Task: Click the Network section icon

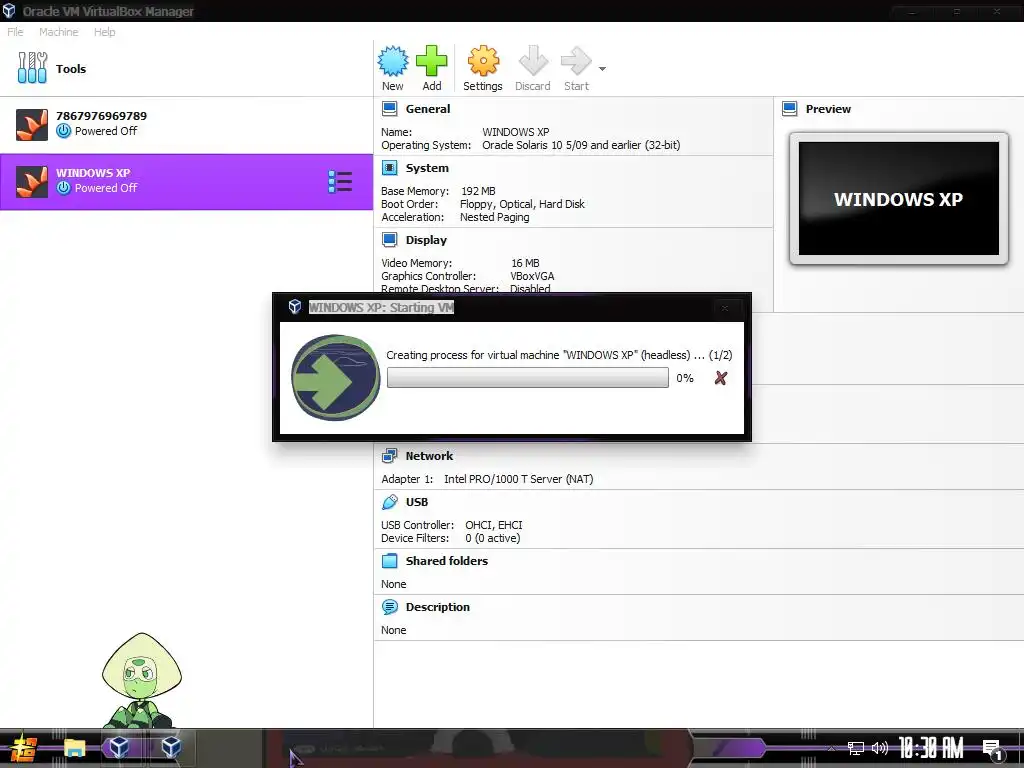Action: click(389, 456)
